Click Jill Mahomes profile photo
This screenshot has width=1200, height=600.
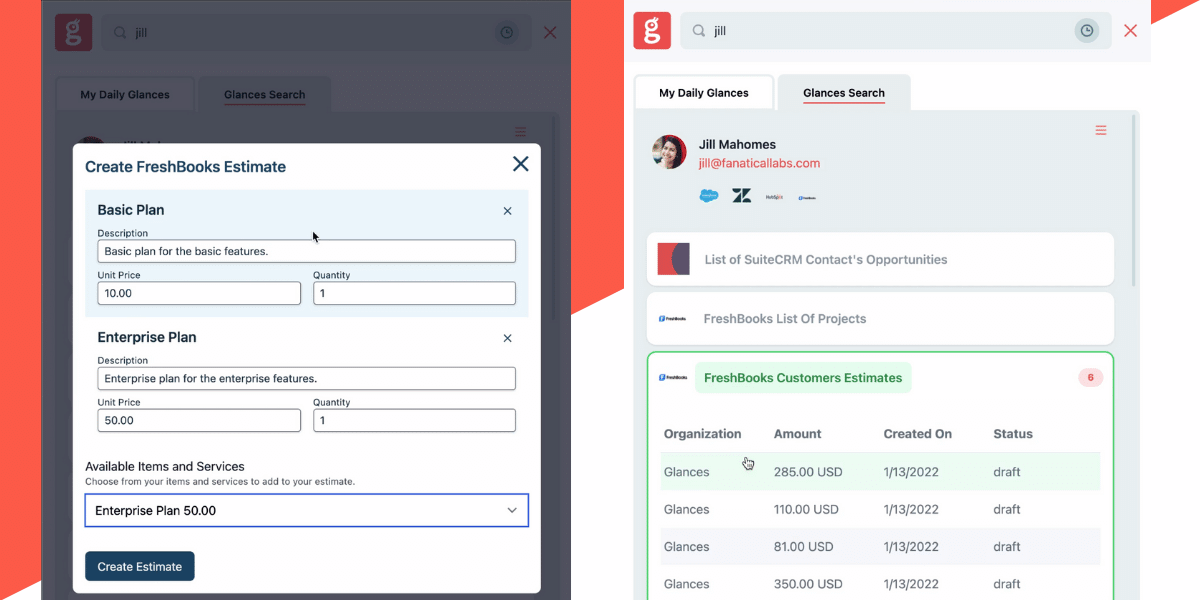[x=669, y=152]
